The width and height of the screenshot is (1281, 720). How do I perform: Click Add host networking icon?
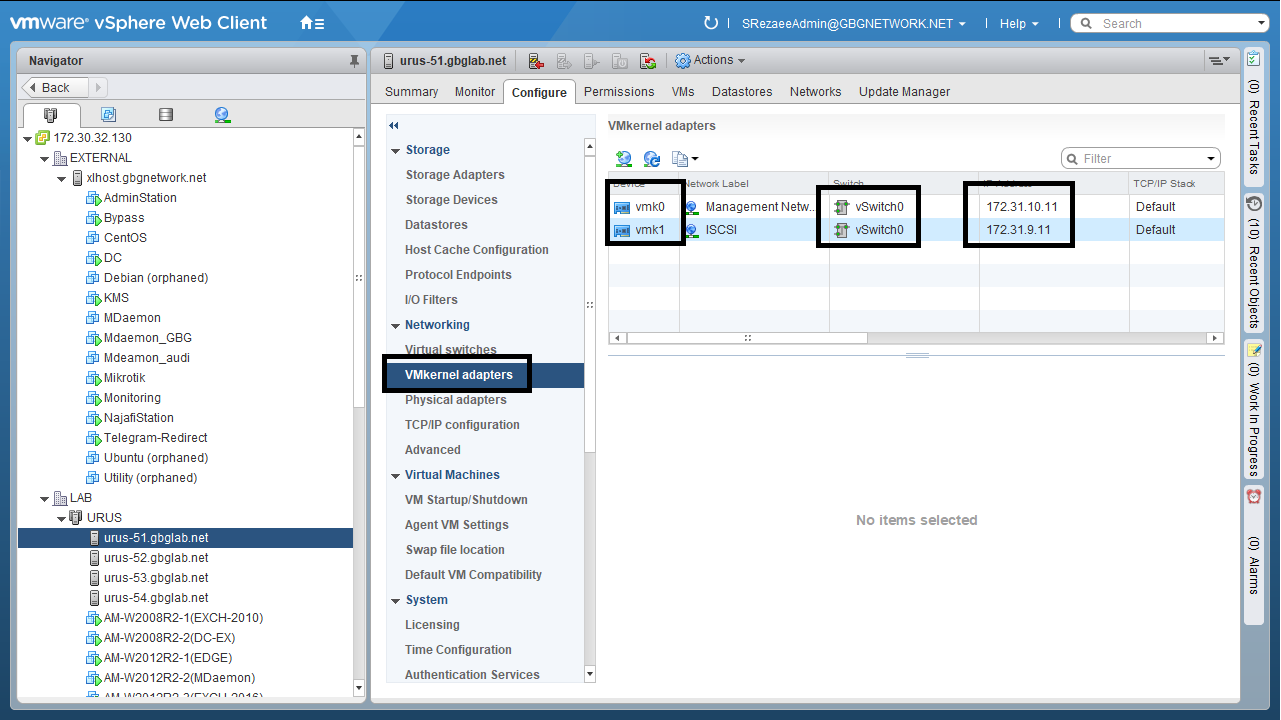(x=624, y=159)
